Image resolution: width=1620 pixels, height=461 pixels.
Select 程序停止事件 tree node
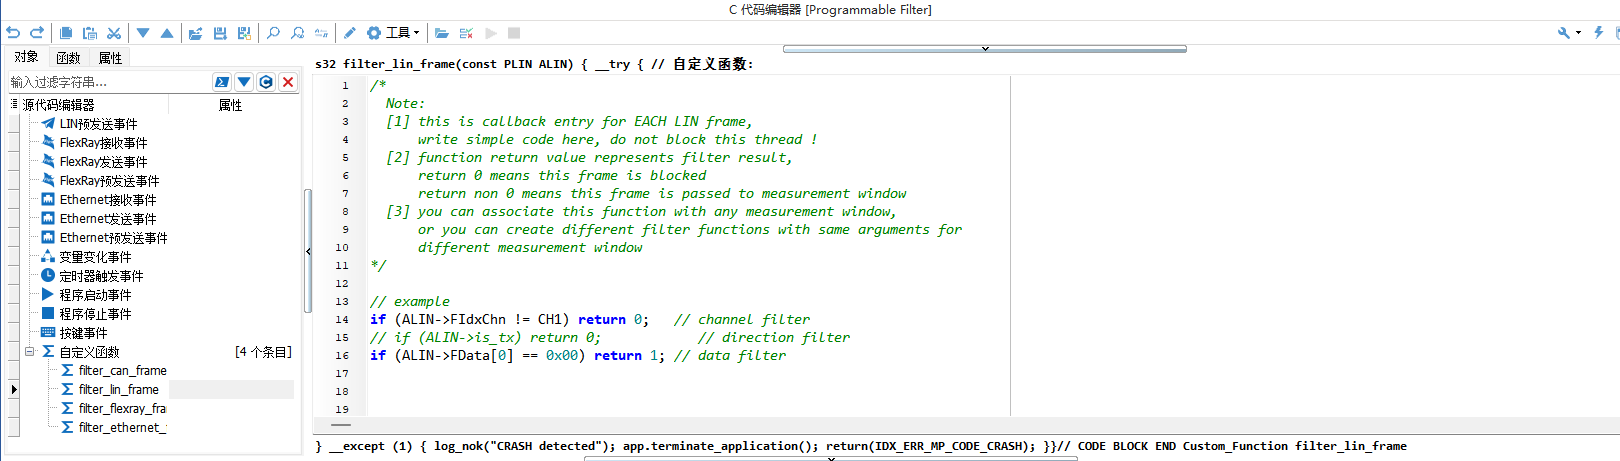95,314
